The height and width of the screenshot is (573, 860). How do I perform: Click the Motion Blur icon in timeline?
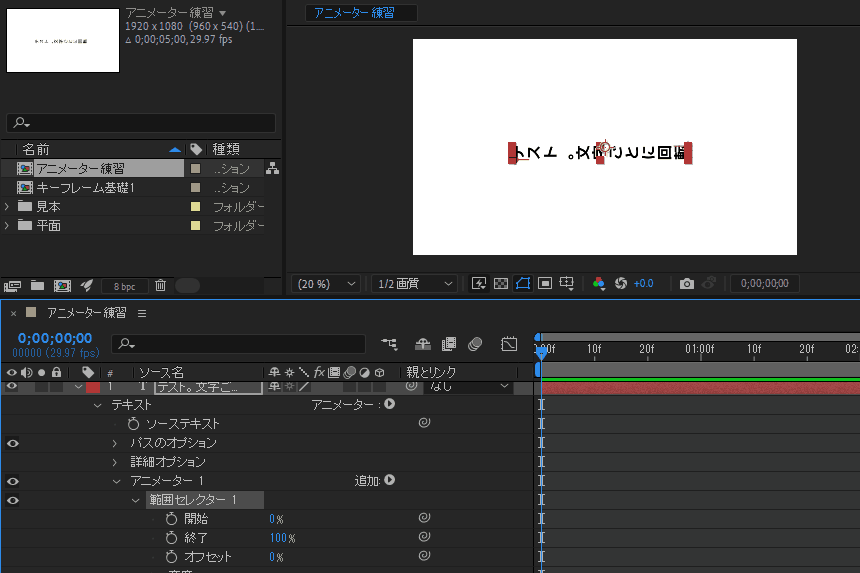point(475,344)
